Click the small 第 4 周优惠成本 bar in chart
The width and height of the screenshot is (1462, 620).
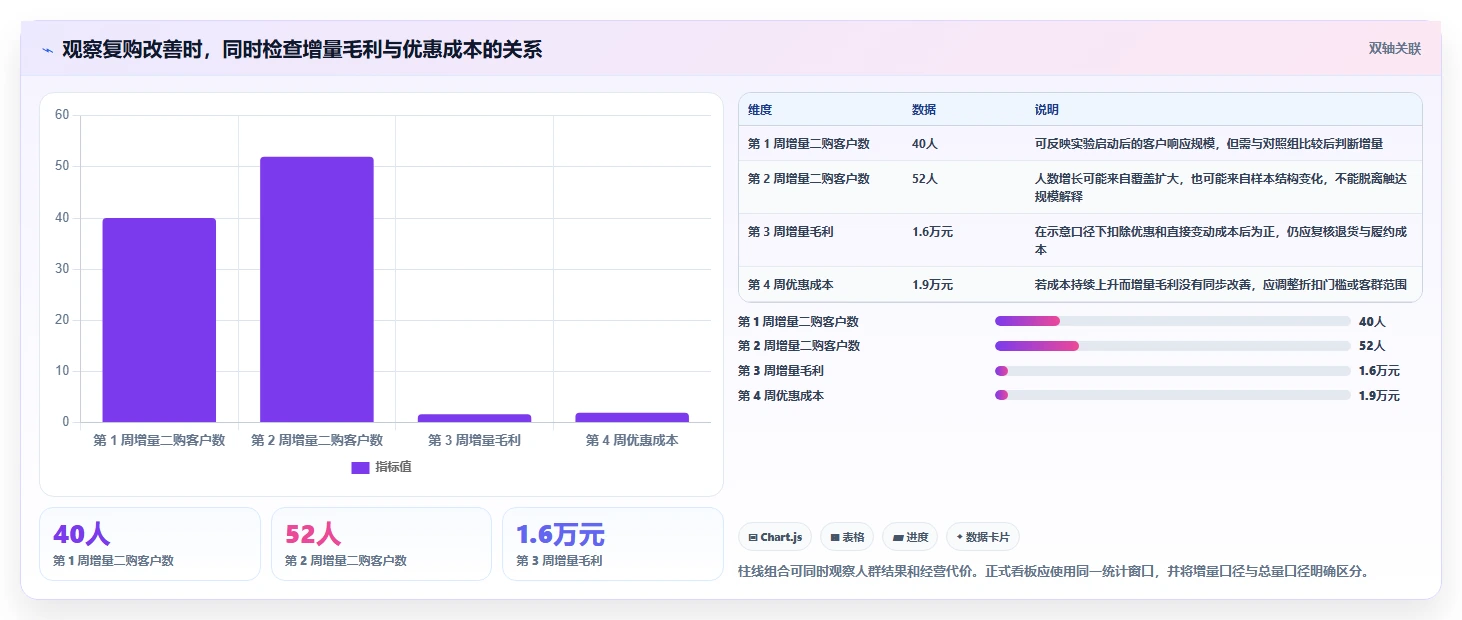click(x=632, y=417)
